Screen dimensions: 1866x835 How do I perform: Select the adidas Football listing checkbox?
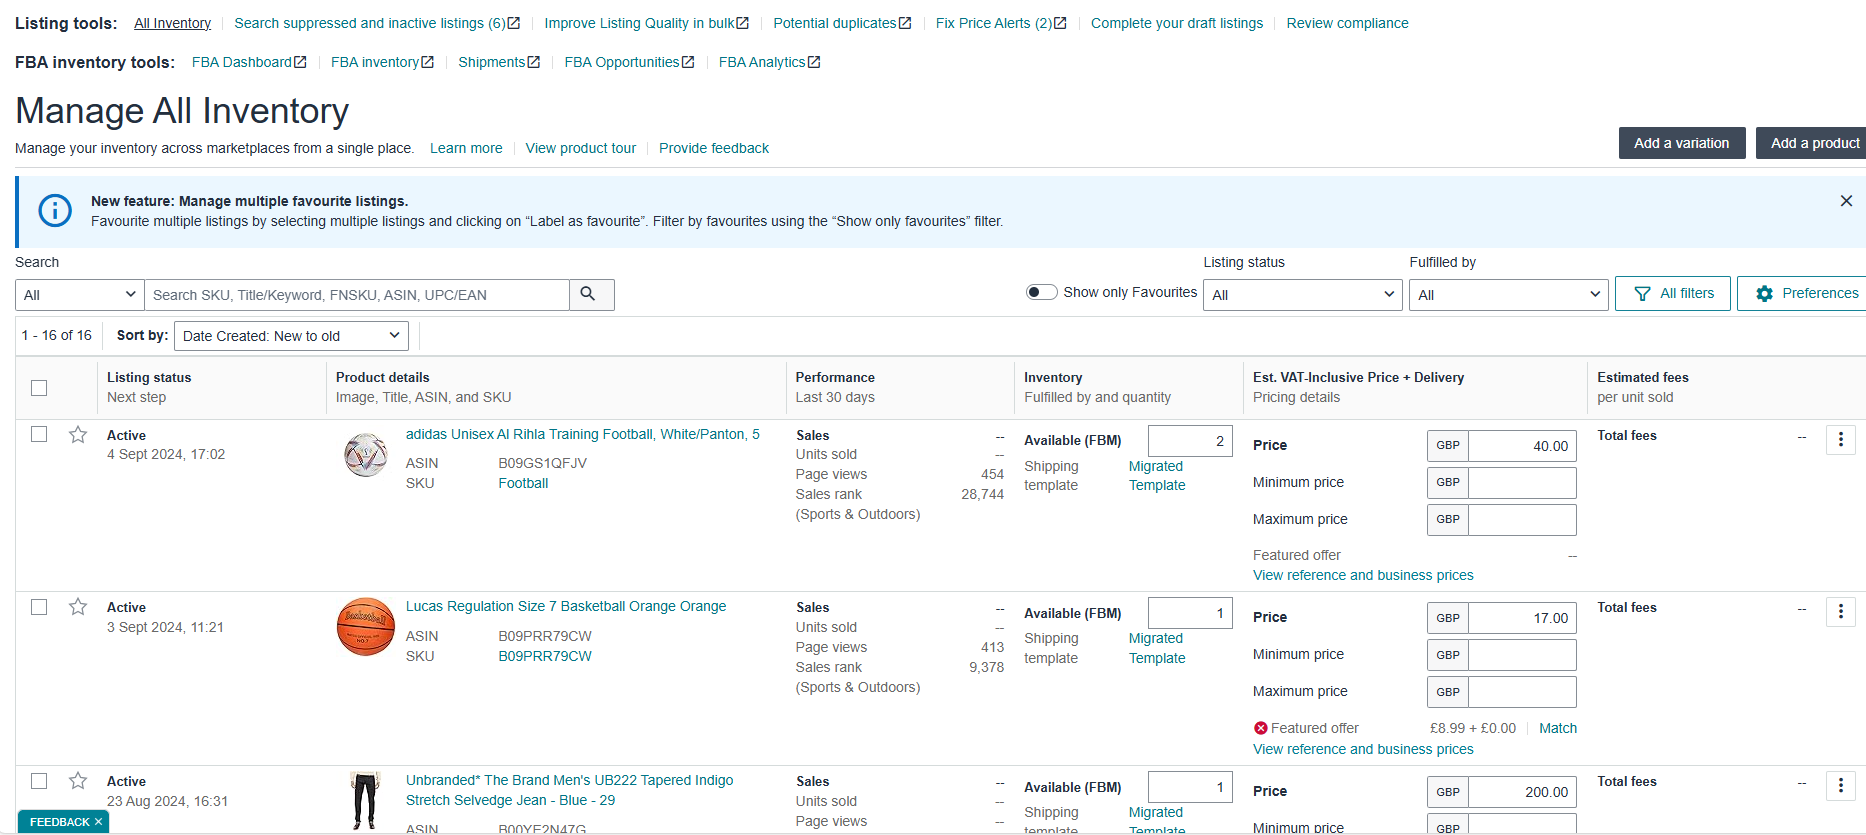[39, 435]
